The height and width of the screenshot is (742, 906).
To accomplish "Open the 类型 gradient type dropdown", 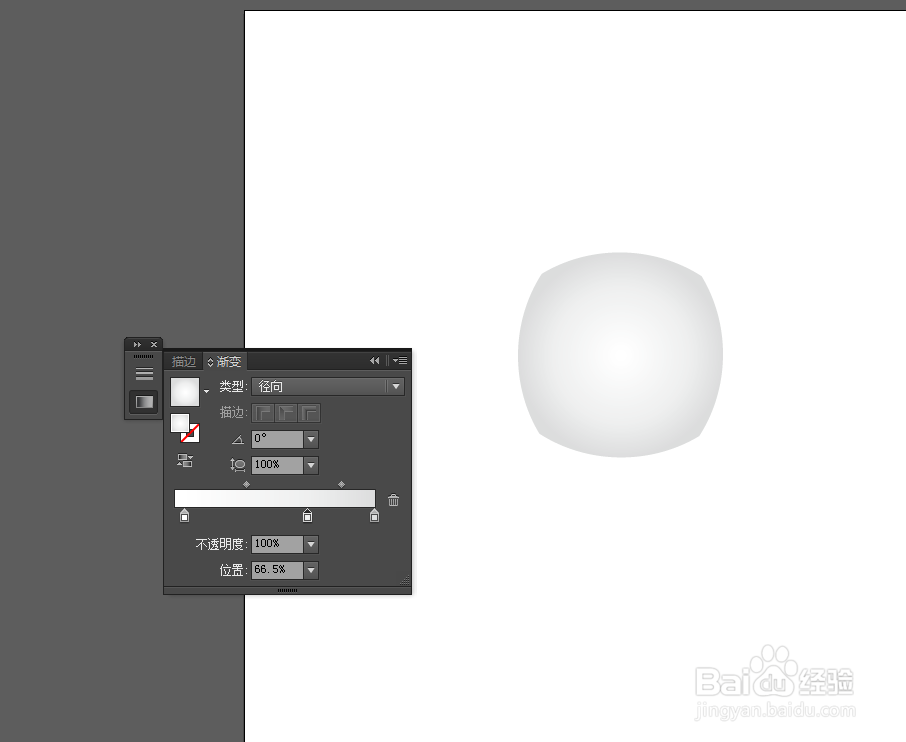I will [328, 387].
